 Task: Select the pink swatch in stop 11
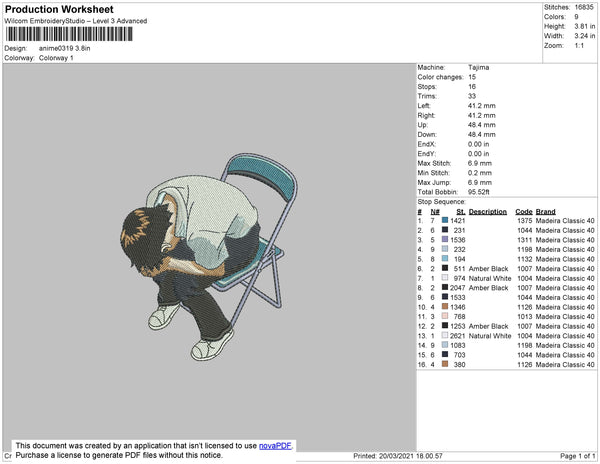444,317
